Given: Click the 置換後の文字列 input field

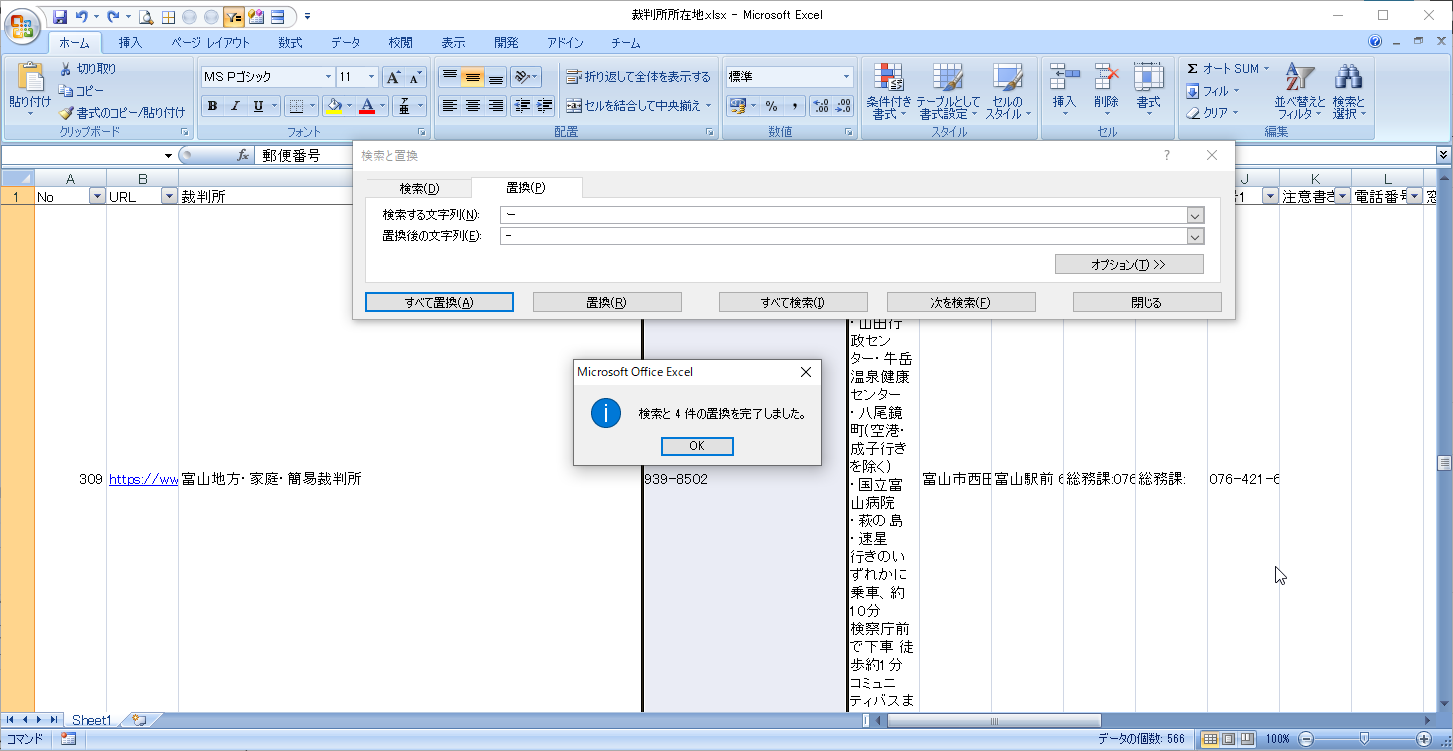Looking at the screenshot, I should (843, 236).
